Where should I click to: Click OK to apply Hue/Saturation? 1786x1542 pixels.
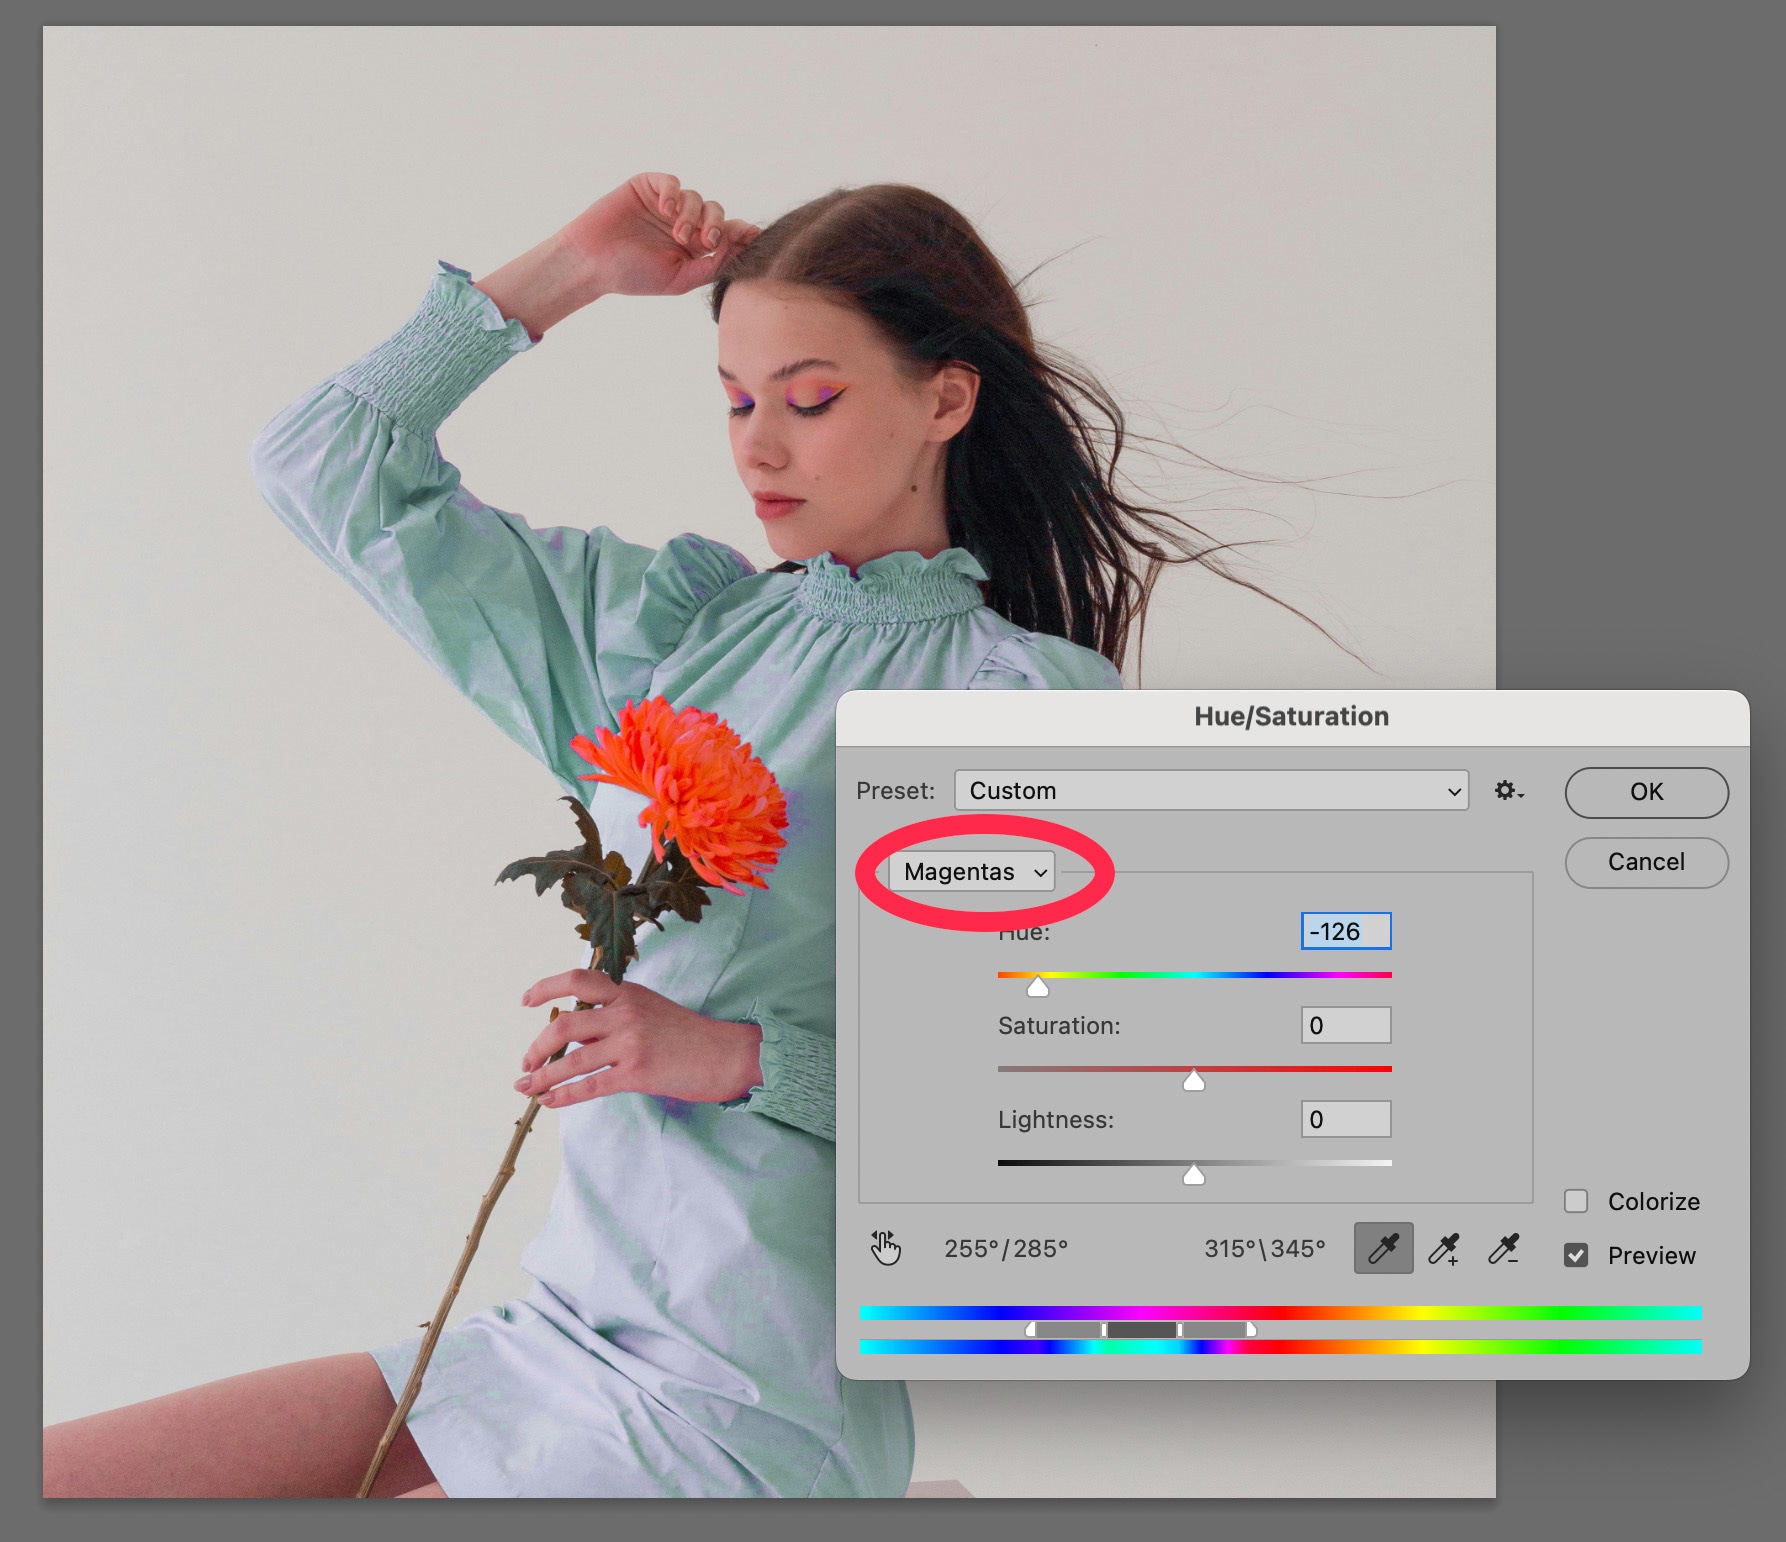1646,792
